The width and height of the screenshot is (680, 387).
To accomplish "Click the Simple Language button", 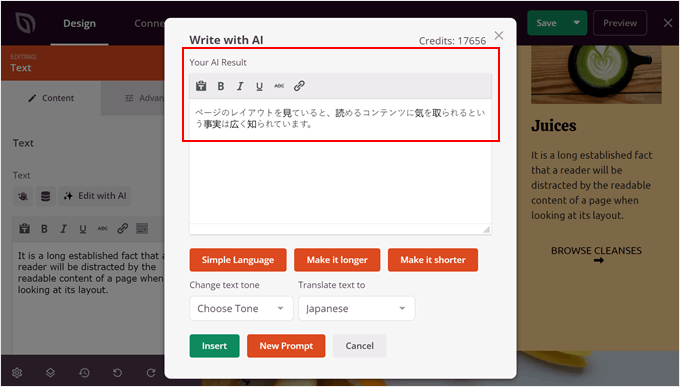I will pos(238,260).
